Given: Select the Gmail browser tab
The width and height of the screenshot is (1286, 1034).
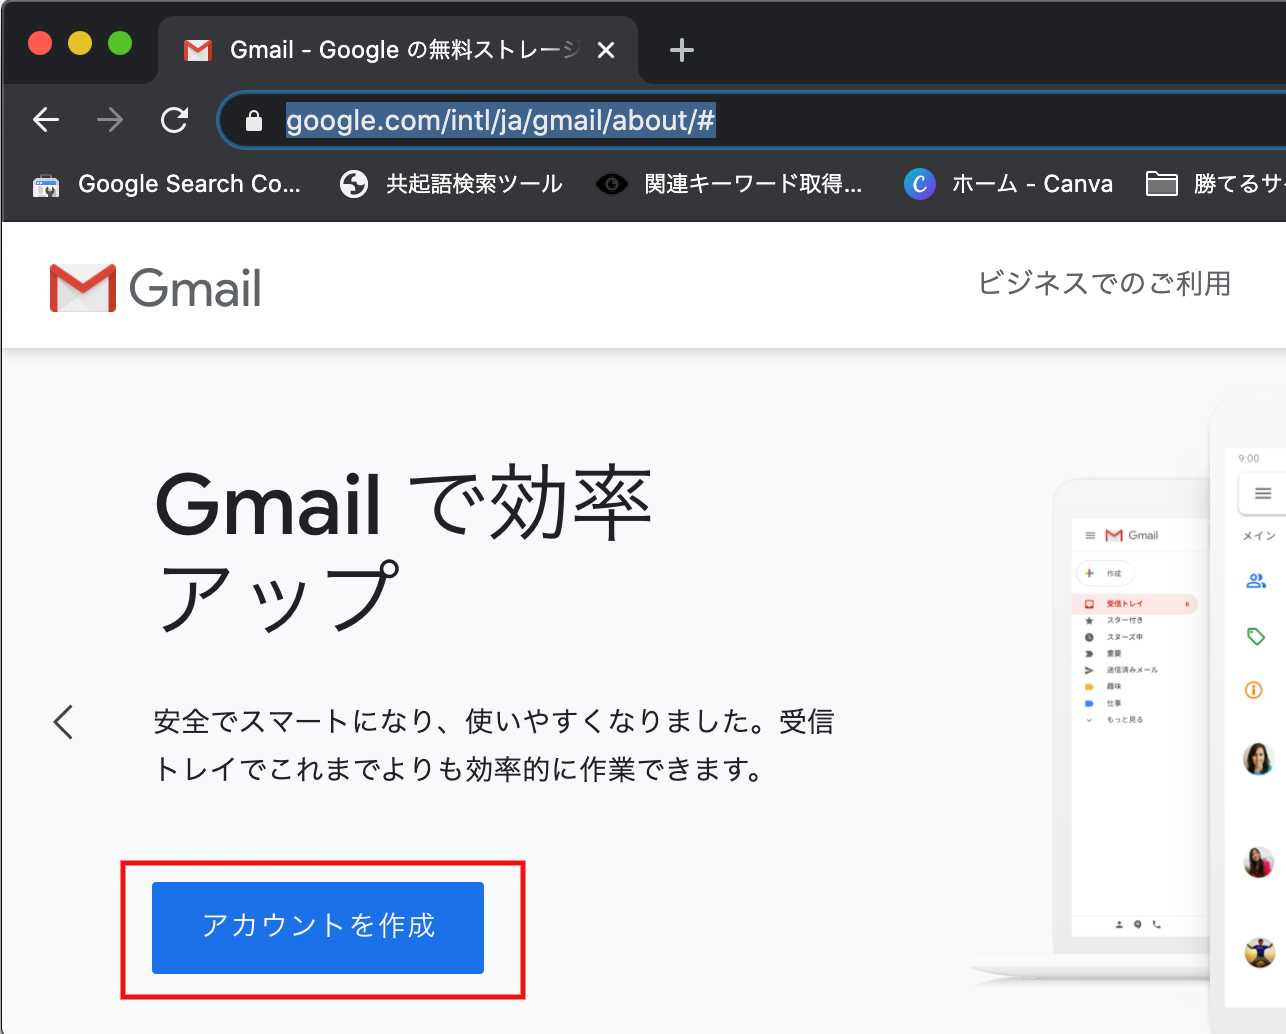Looking at the screenshot, I should coord(398,50).
